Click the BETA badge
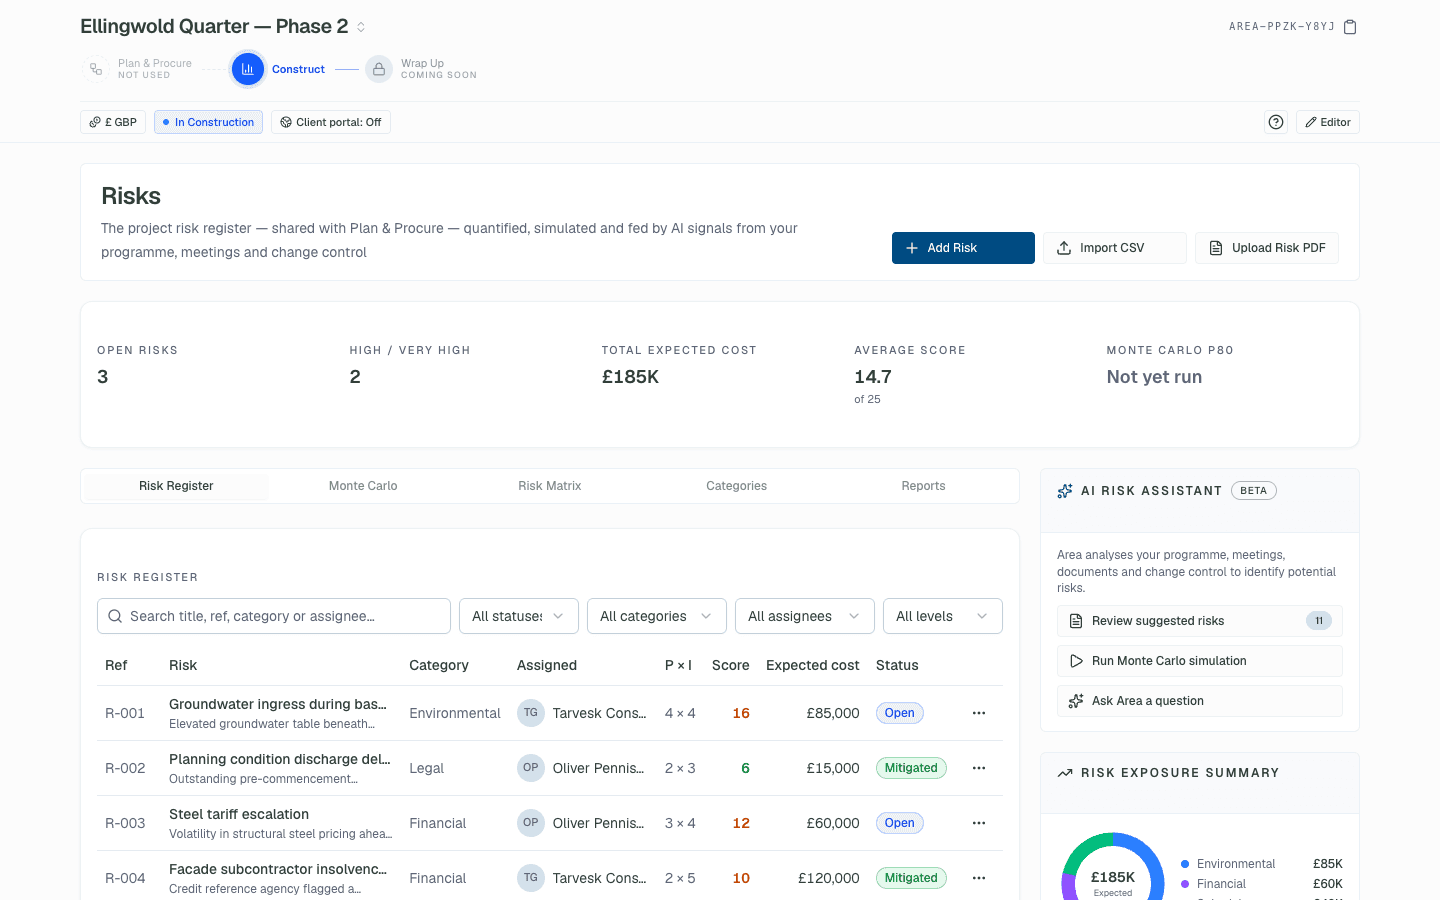Image resolution: width=1440 pixels, height=900 pixels. click(1253, 491)
